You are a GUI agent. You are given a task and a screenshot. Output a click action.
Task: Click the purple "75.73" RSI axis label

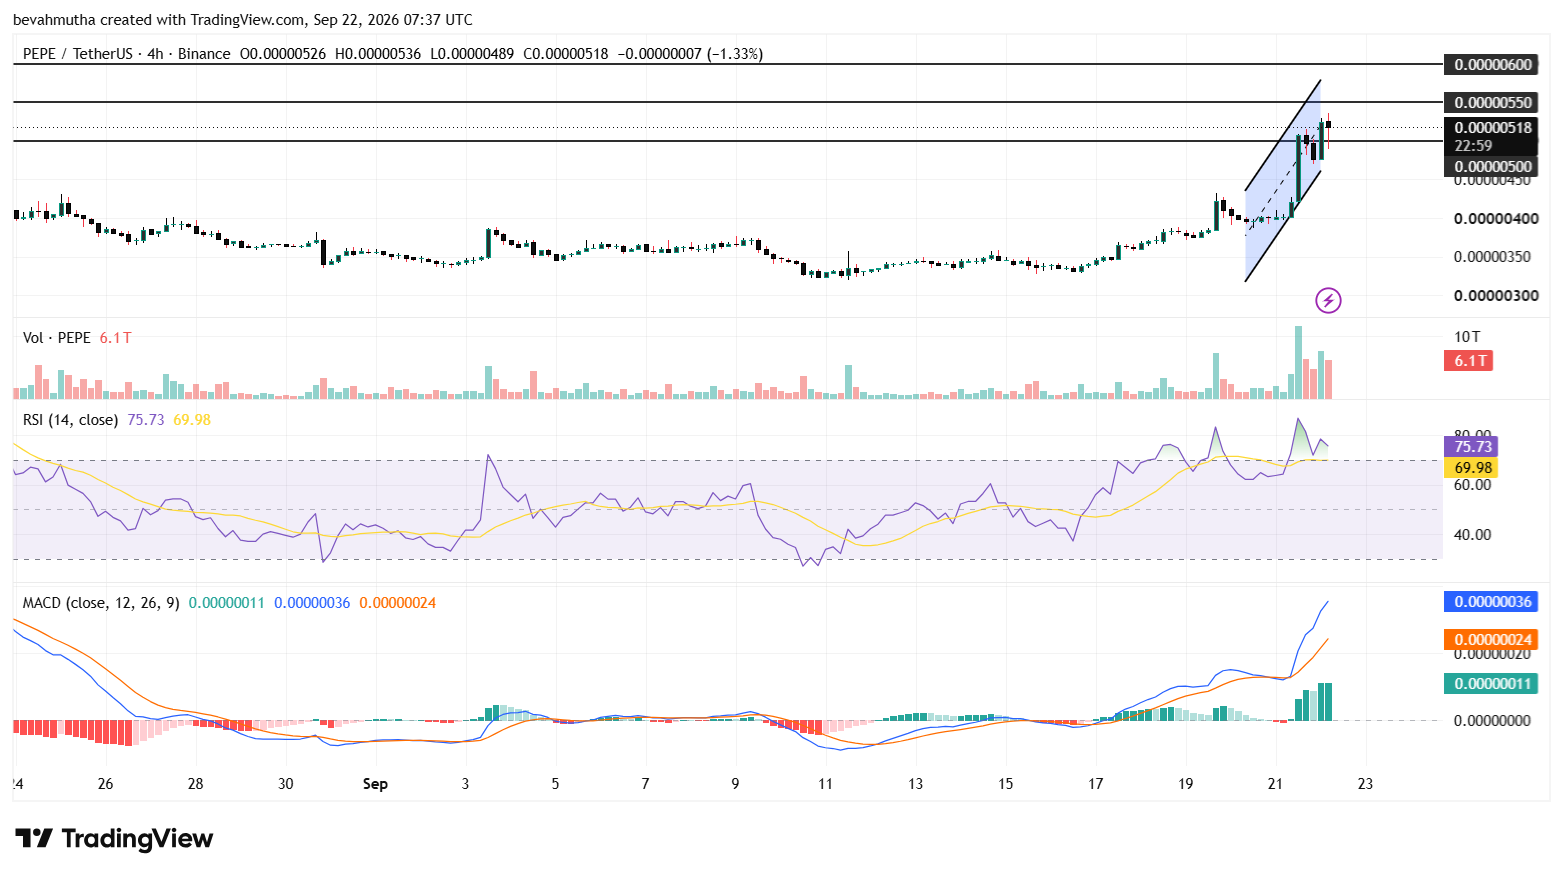point(1471,447)
